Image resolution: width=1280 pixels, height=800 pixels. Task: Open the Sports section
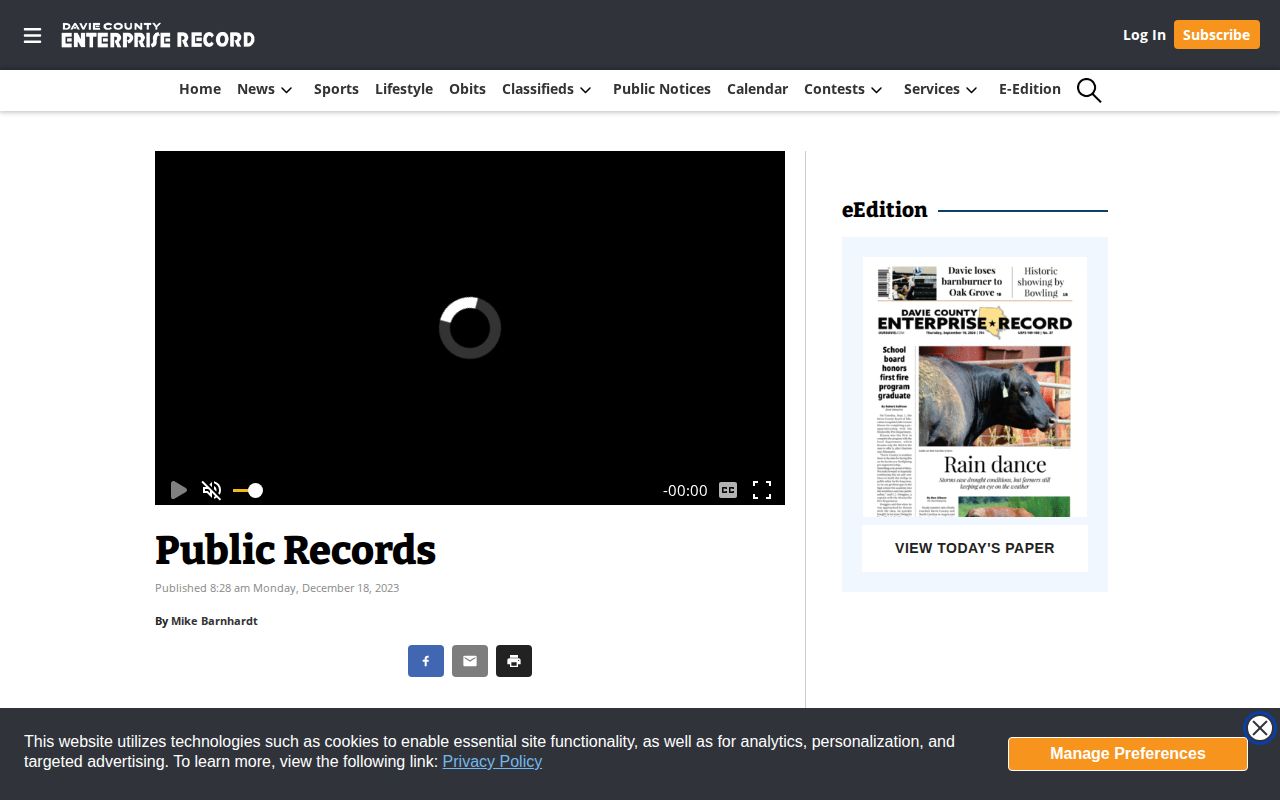(x=336, y=89)
